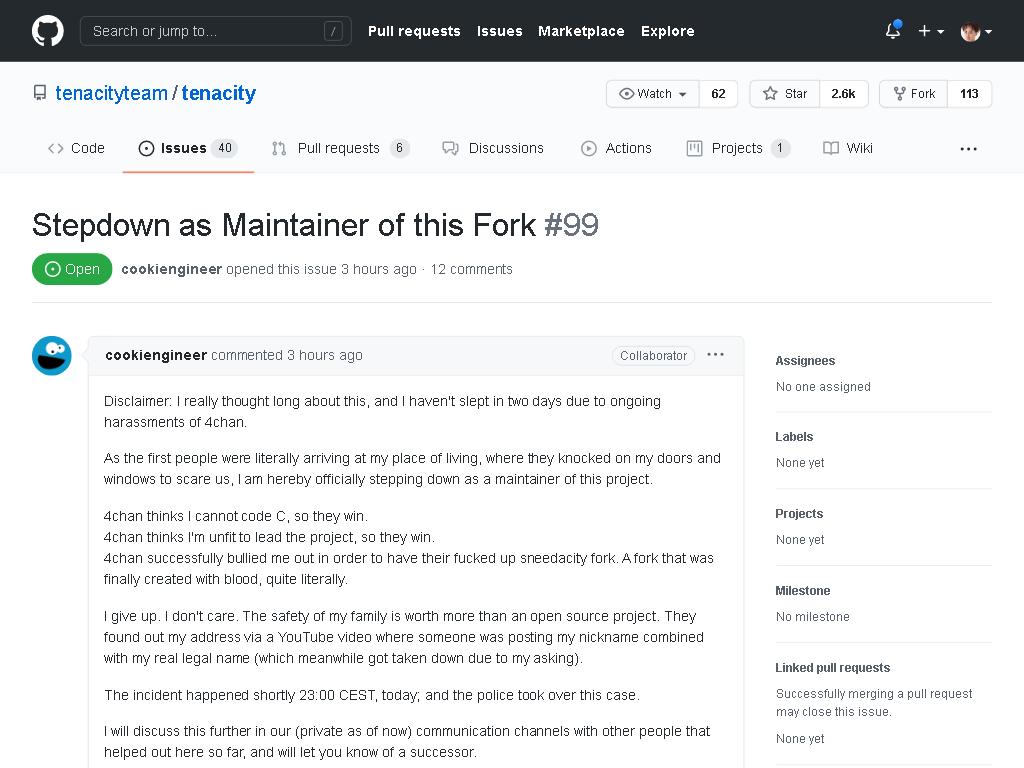Click the repository book icon beside tenacityteam
This screenshot has width=1024, height=768.
pyautogui.click(x=40, y=93)
